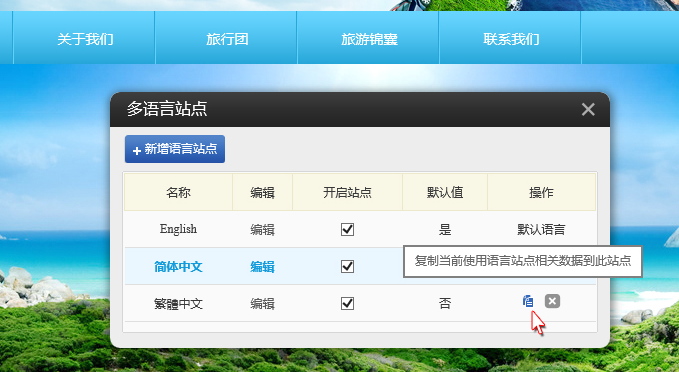Click 默认语言 label in English row
Screen dimensions: 679x372
(541, 230)
